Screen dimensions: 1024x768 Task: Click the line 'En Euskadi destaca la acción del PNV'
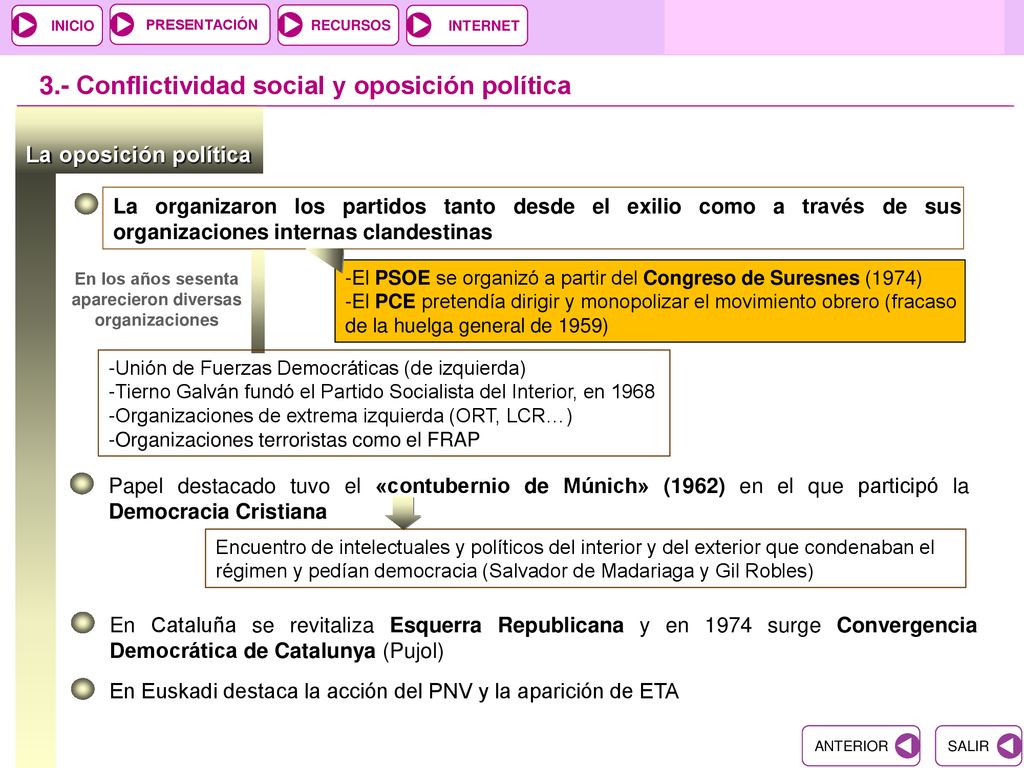pos(394,691)
